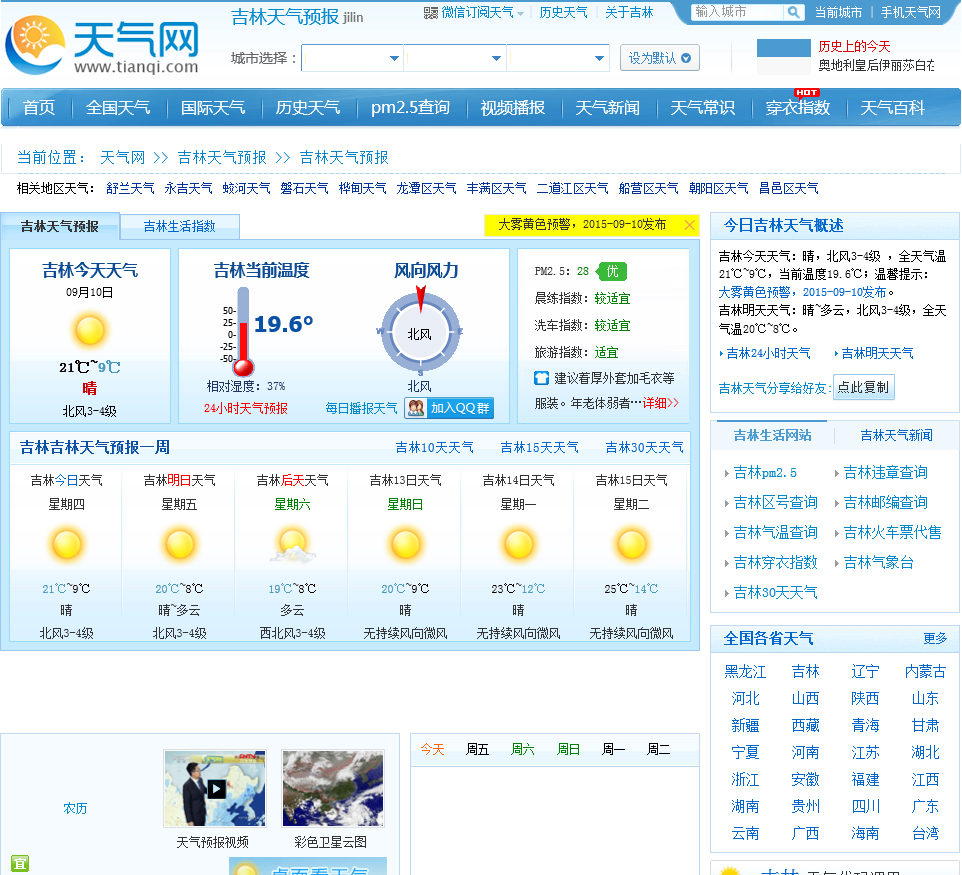Click the search magnifier icon
The width and height of the screenshot is (962, 875).
793,12
